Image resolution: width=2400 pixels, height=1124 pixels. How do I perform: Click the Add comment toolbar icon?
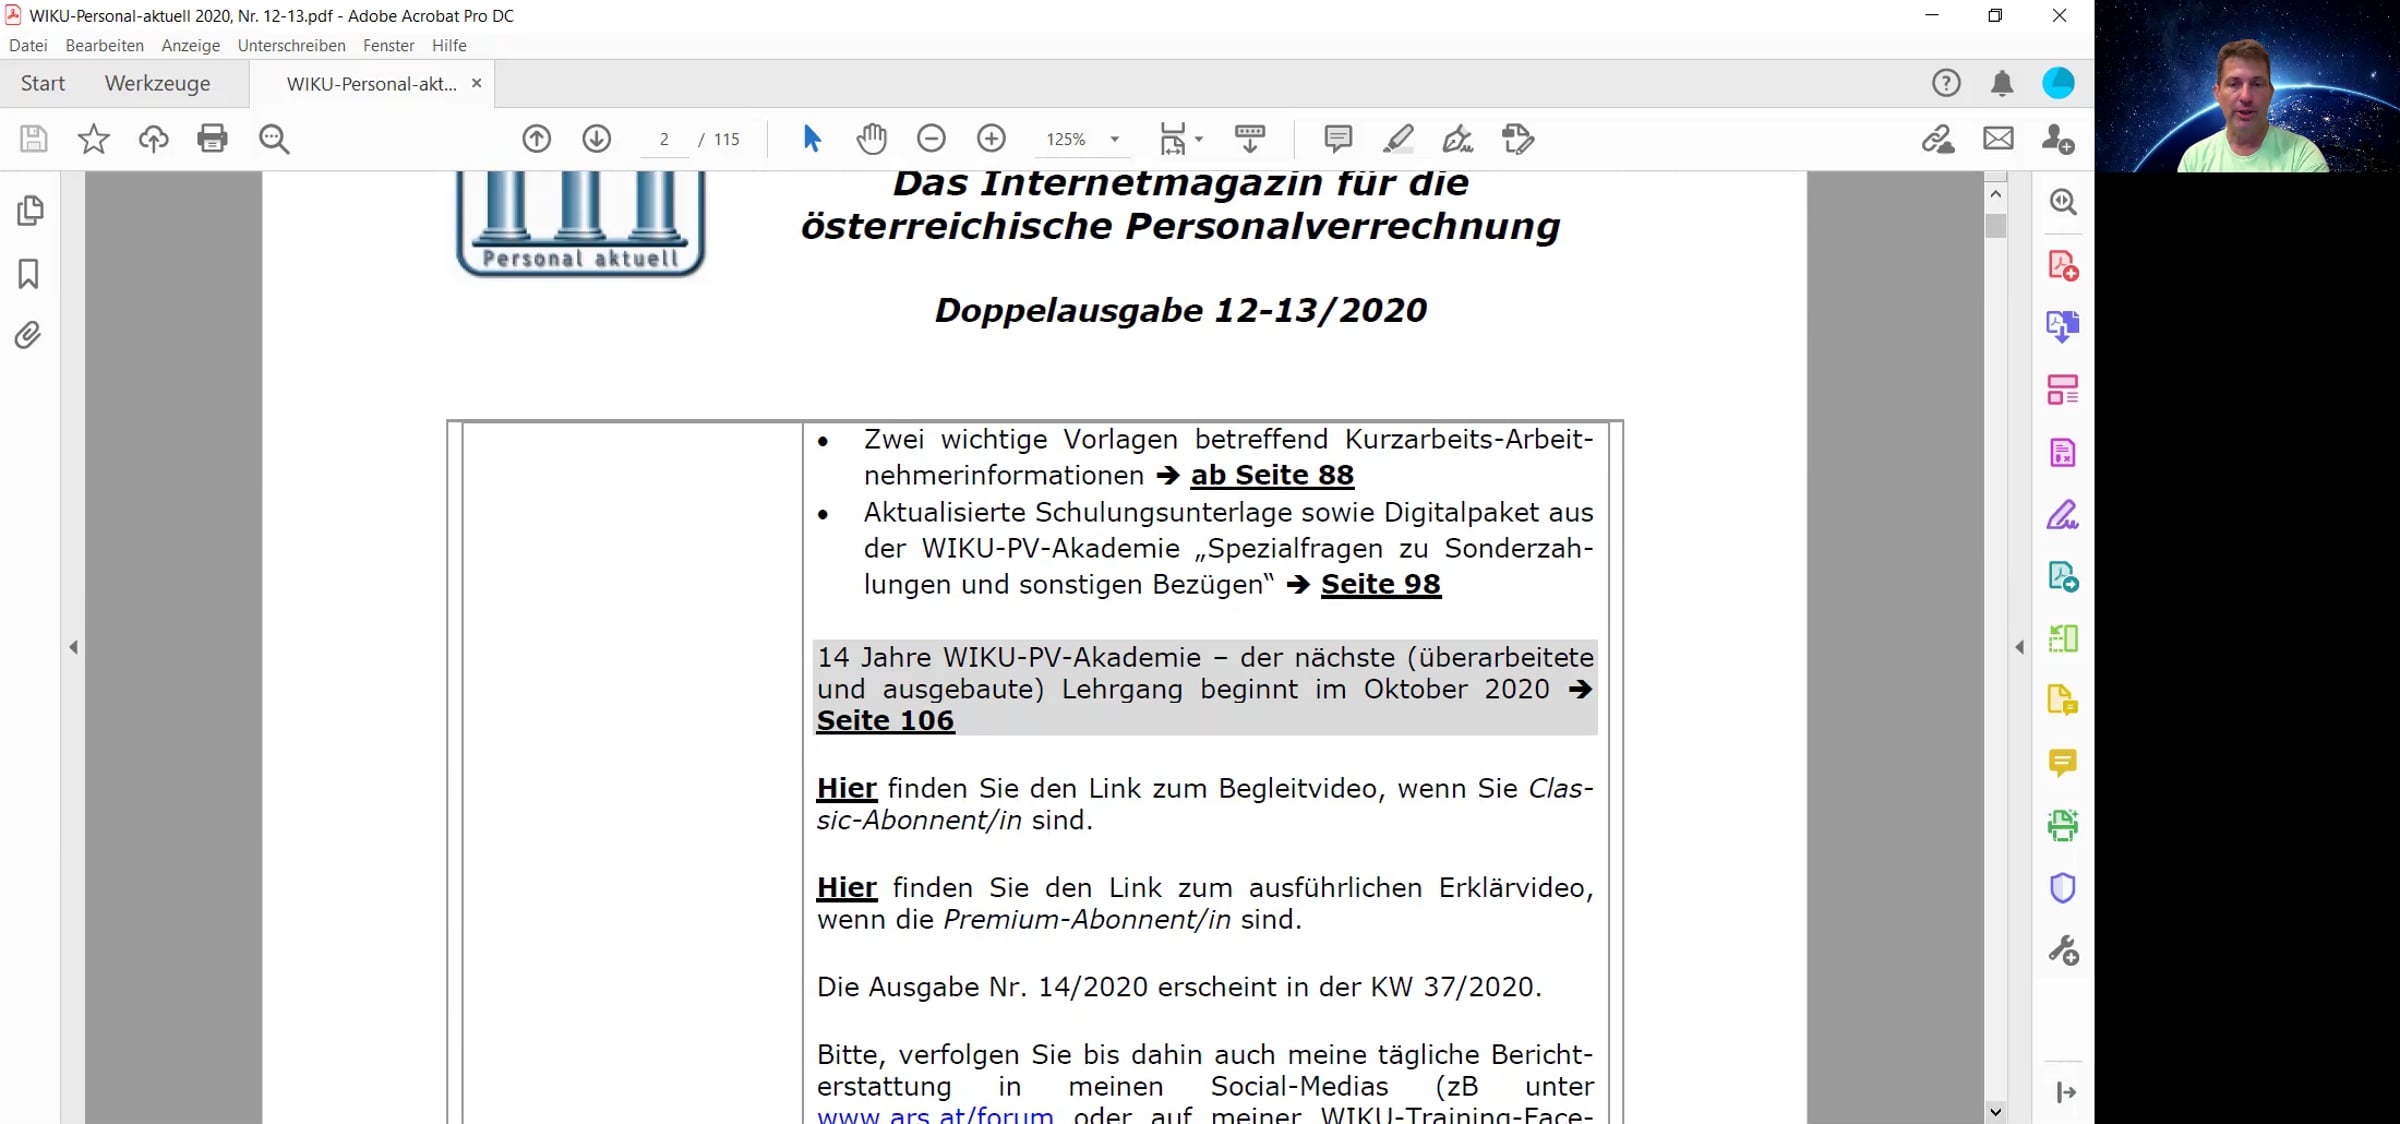(x=1338, y=139)
